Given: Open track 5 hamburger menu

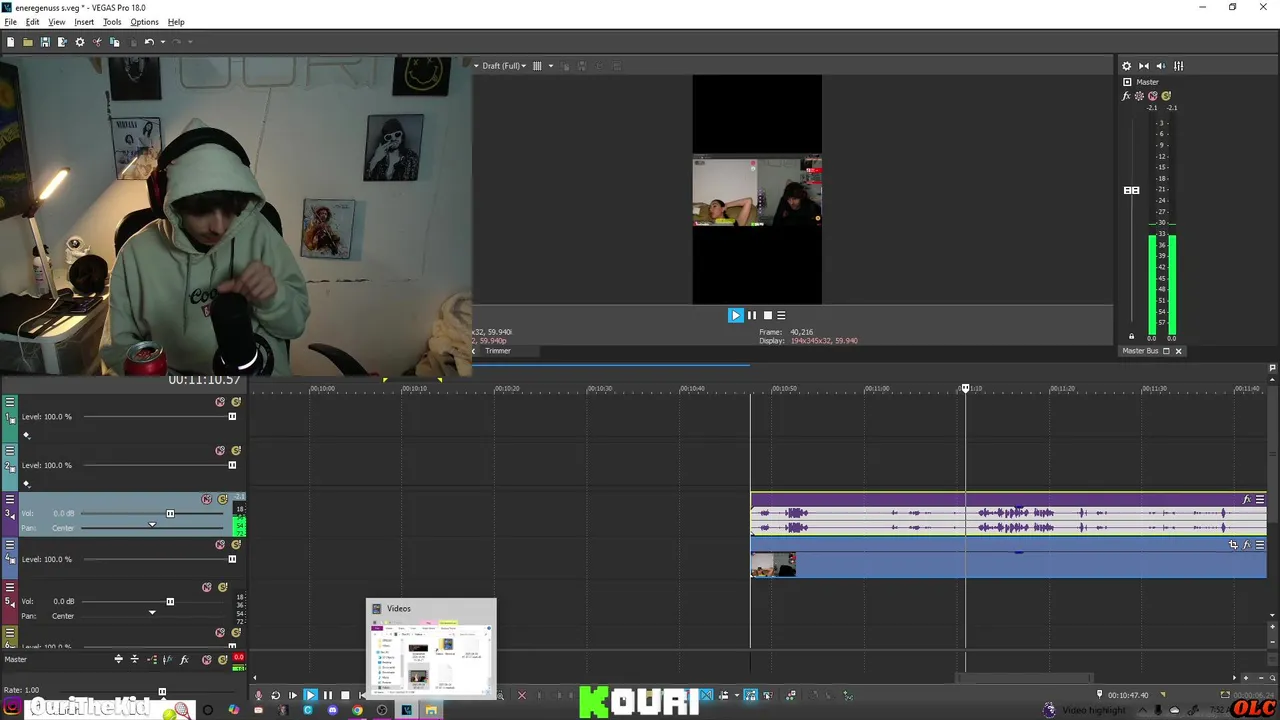Looking at the screenshot, I should [10, 587].
